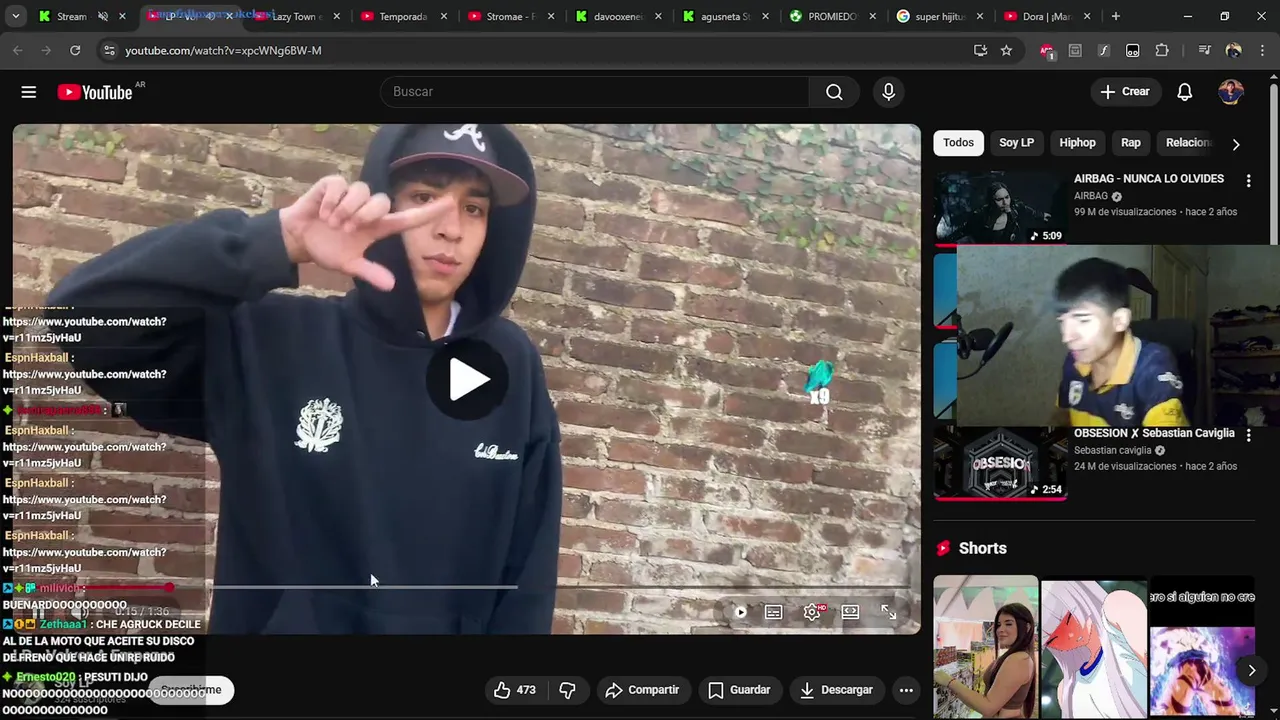Save video with Guardar button
Viewport: 1280px width, 720px height.
pos(739,690)
